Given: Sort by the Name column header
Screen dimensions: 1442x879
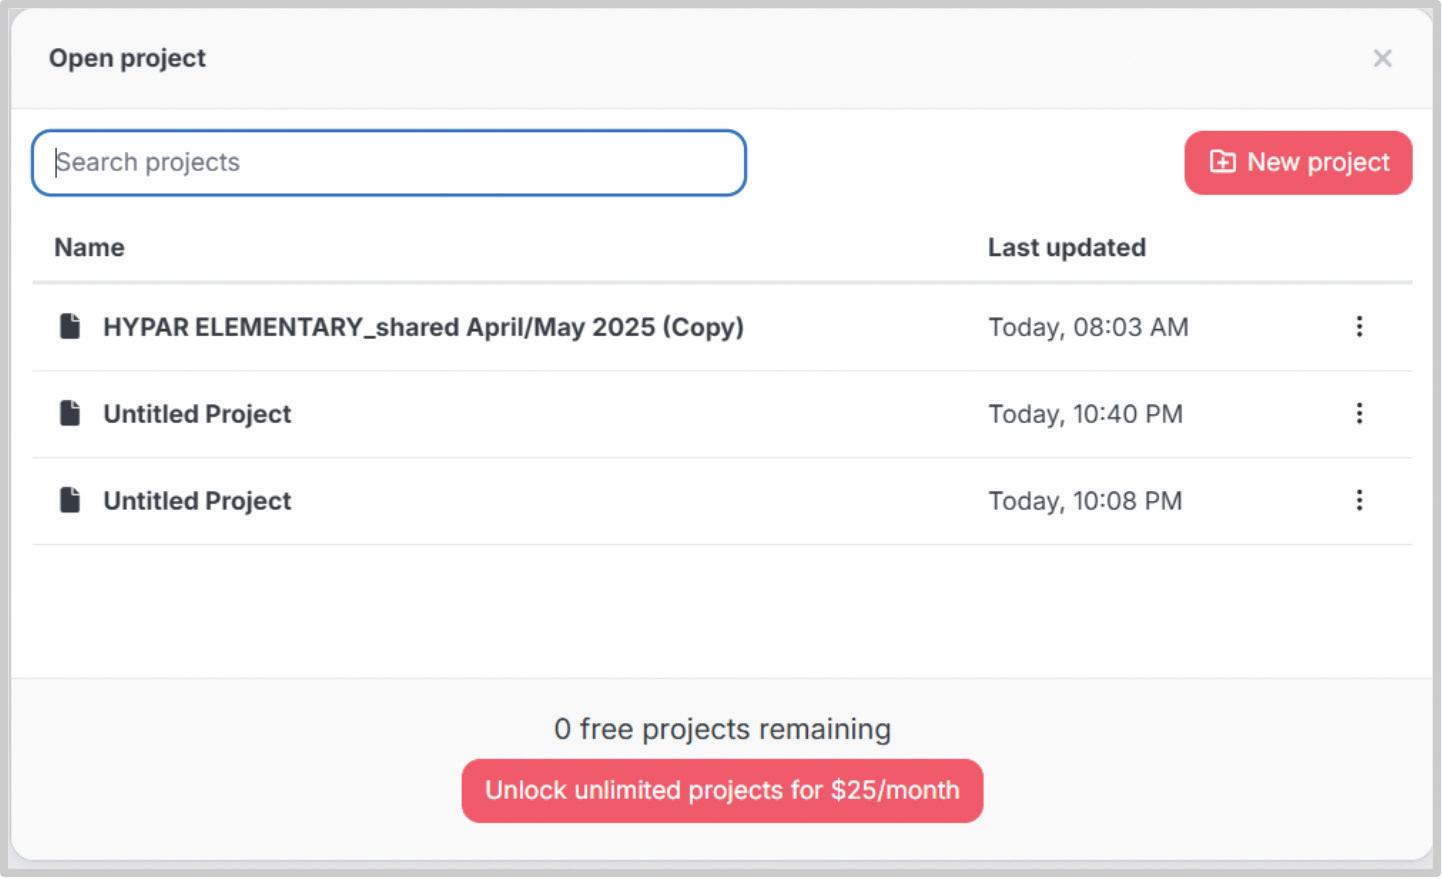Looking at the screenshot, I should coord(89,248).
